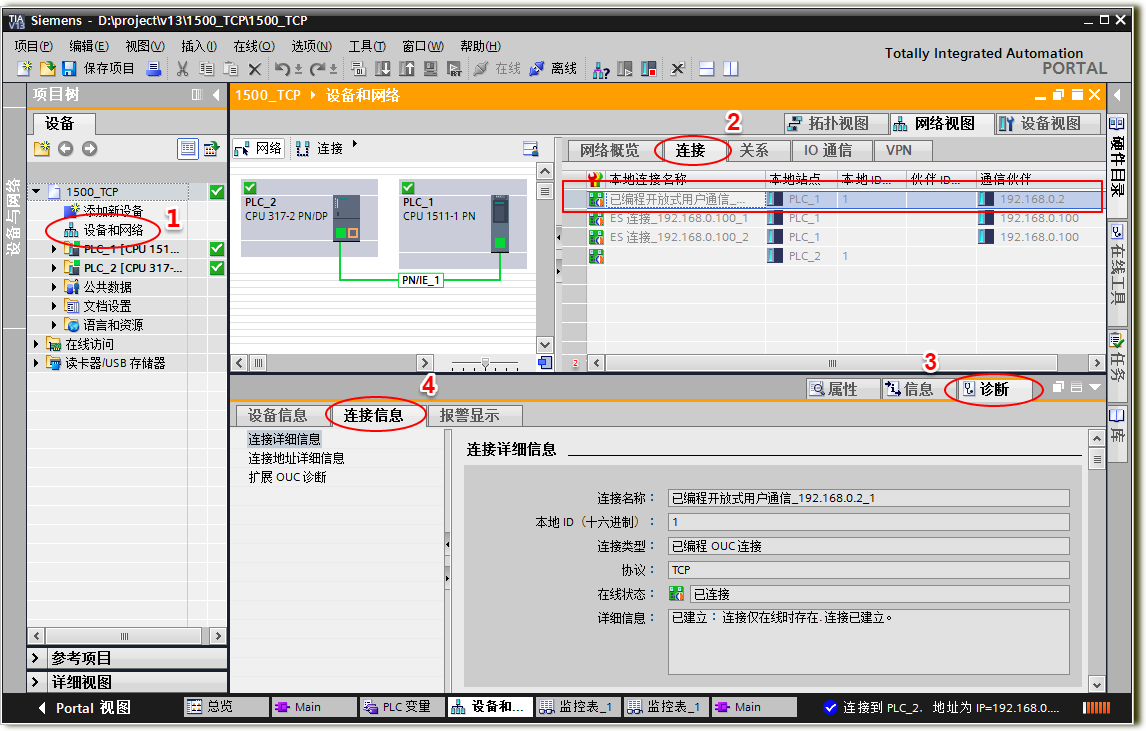Expand the 详细视图 section
The height and width of the screenshot is (731, 1146).
(36, 683)
